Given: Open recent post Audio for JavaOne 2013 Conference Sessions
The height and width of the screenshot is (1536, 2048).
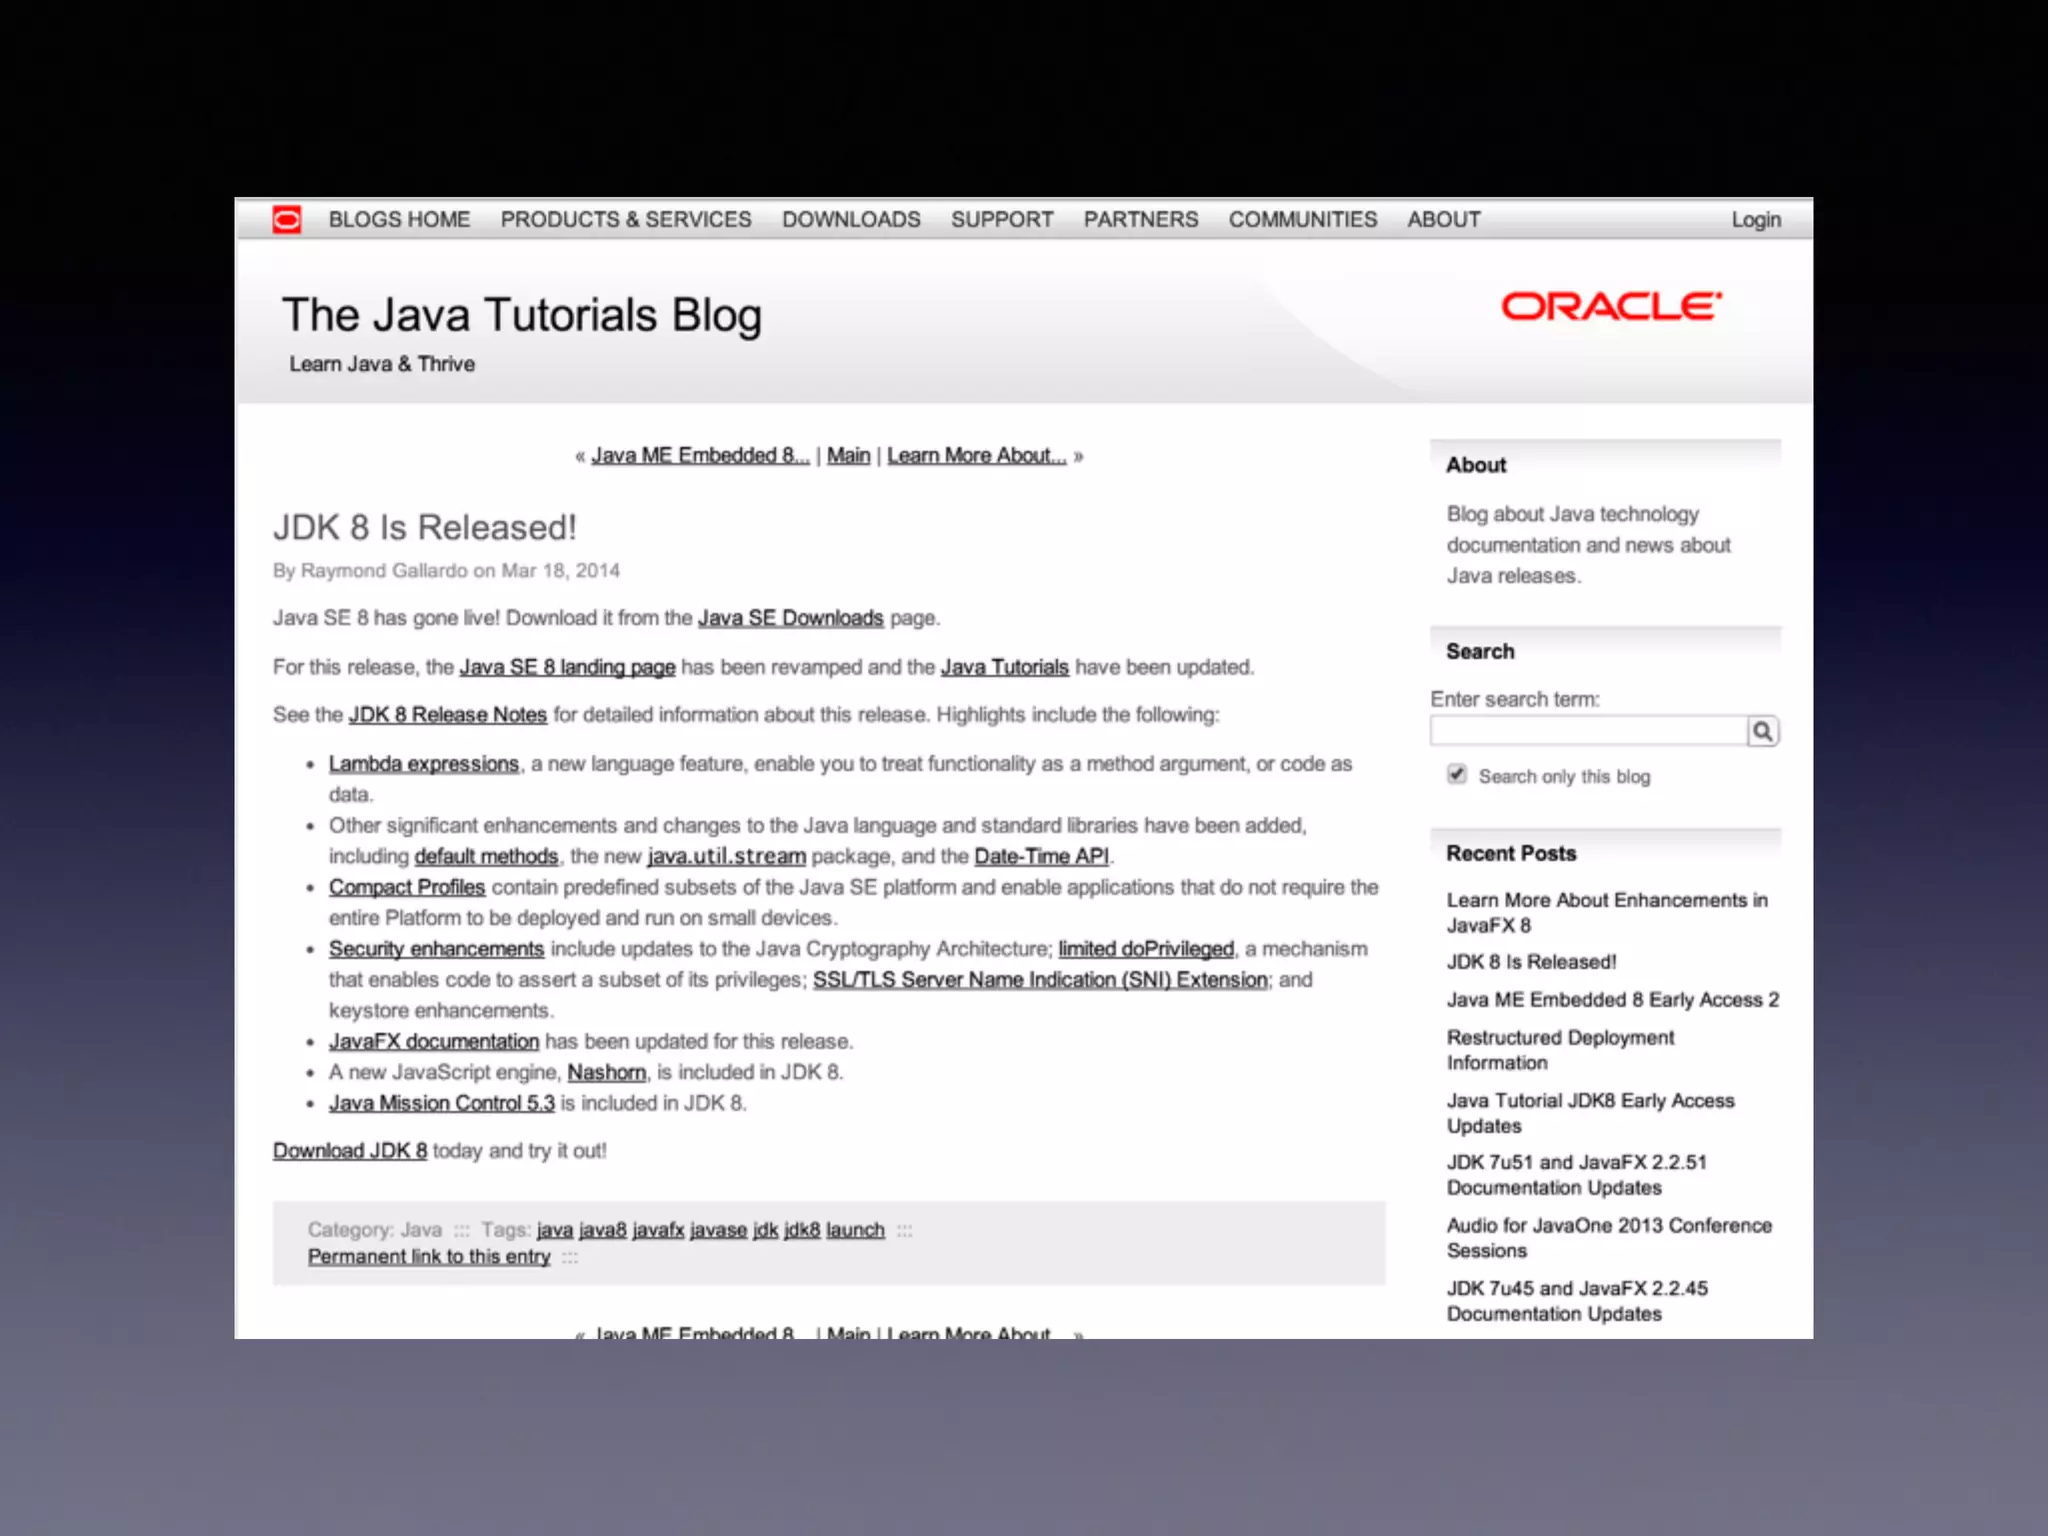Looking at the screenshot, I should click(x=1609, y=1238).
